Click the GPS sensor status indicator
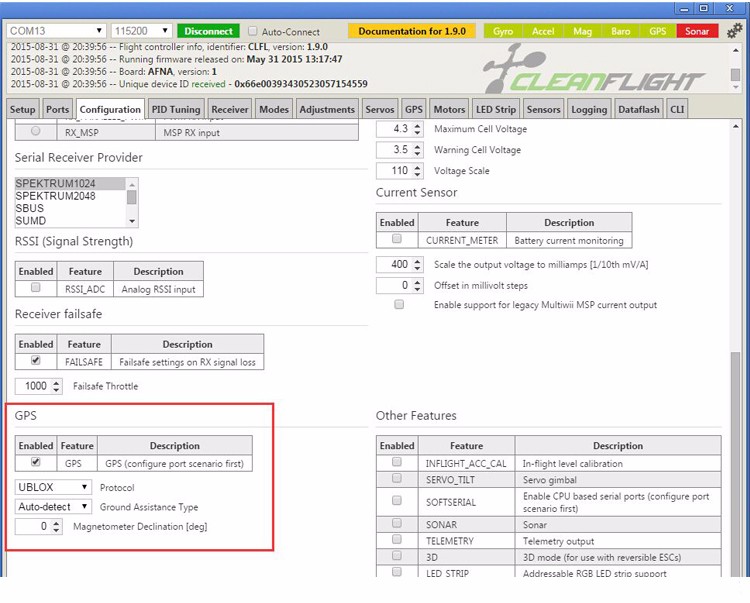This screenshot has height=603, width=750. (x=657, y=31)
